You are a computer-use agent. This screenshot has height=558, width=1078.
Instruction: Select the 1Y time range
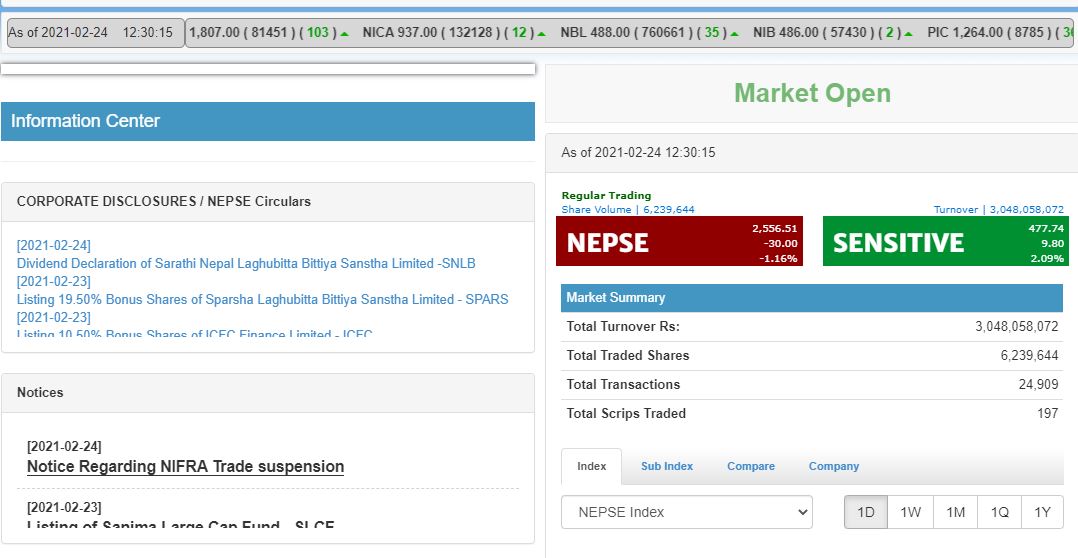tap(1042, 512)
